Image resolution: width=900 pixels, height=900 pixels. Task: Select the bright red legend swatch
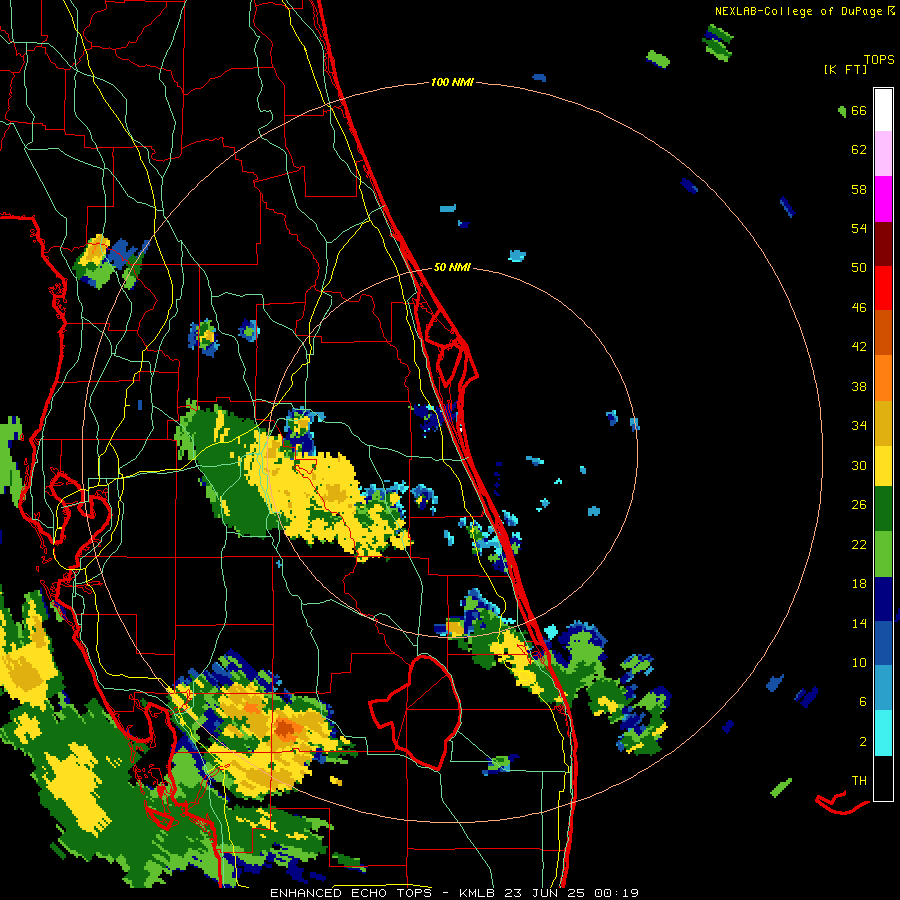click(883, 288)
